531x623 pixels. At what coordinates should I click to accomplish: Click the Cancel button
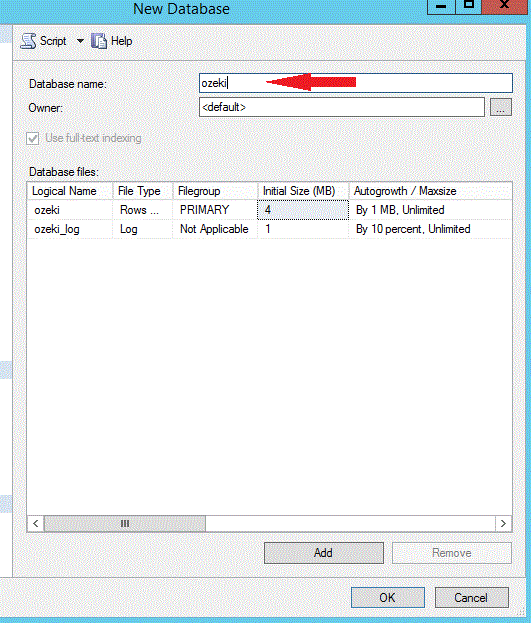pyautogui.click(x=471, y=598)
